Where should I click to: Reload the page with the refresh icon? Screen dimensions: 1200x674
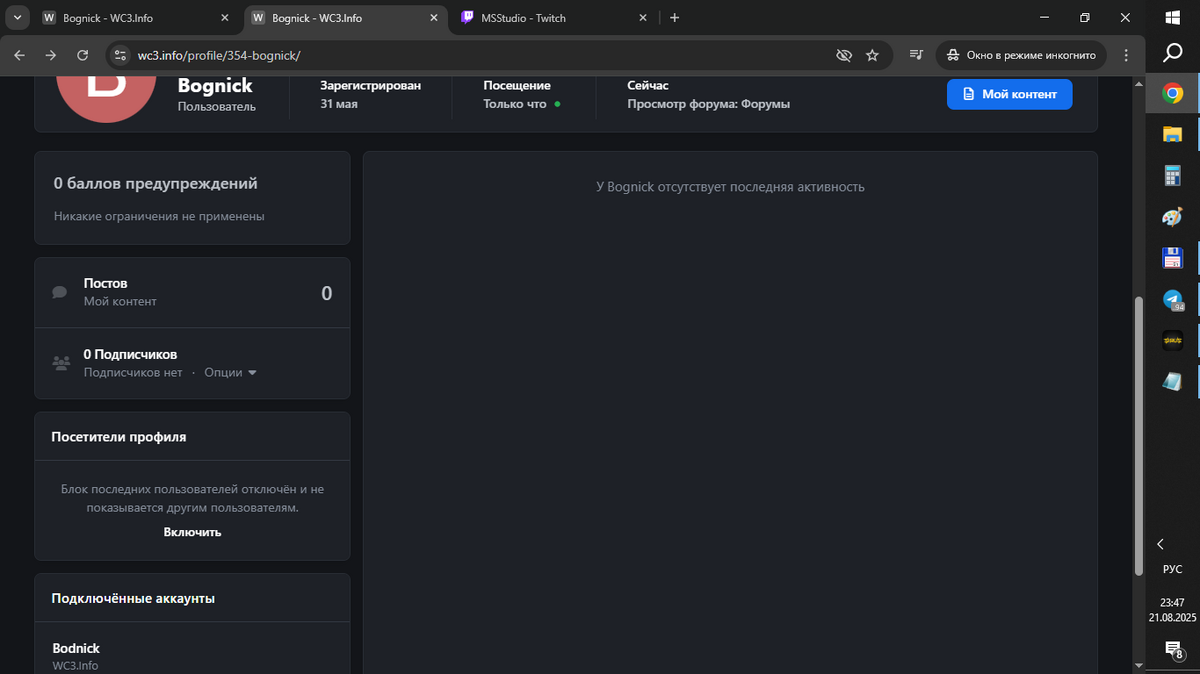[x=81, y=55]
